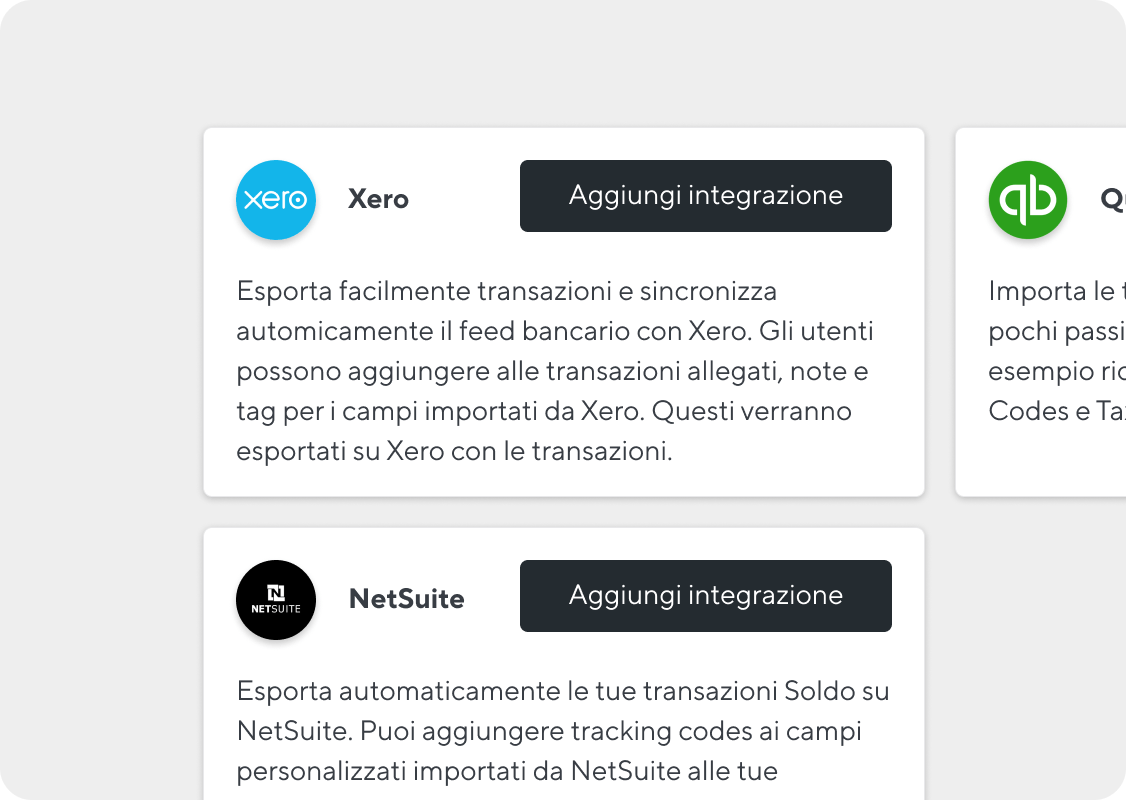Click the line "personalizzati importati da NetSuite alle tue"
Screen dimensions: 1126x800
[507, 771]
